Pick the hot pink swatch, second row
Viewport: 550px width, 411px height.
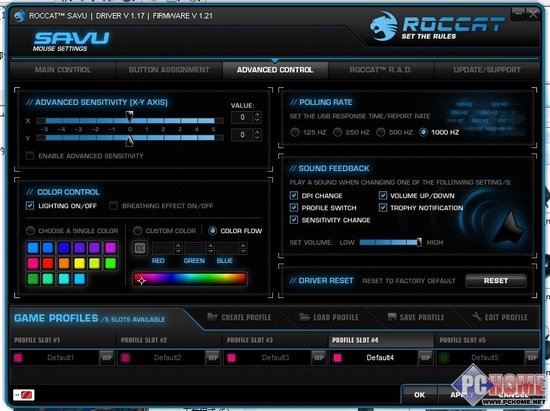click(x=33, y=263)
